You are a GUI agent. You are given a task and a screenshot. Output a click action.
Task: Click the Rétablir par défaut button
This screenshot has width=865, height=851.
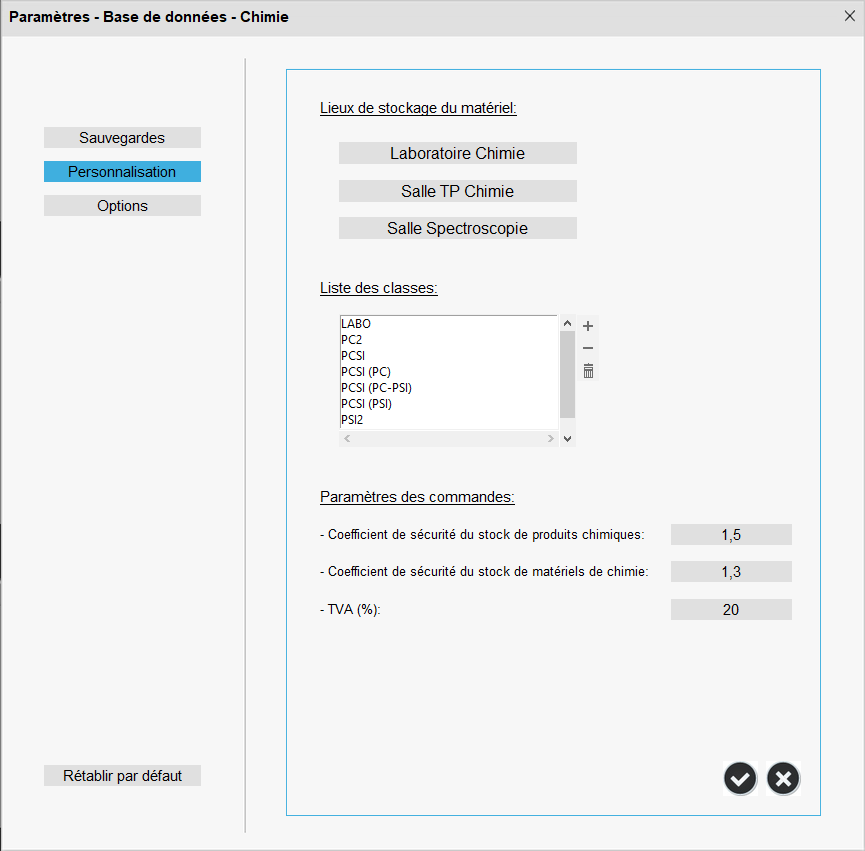coord(122,776)
